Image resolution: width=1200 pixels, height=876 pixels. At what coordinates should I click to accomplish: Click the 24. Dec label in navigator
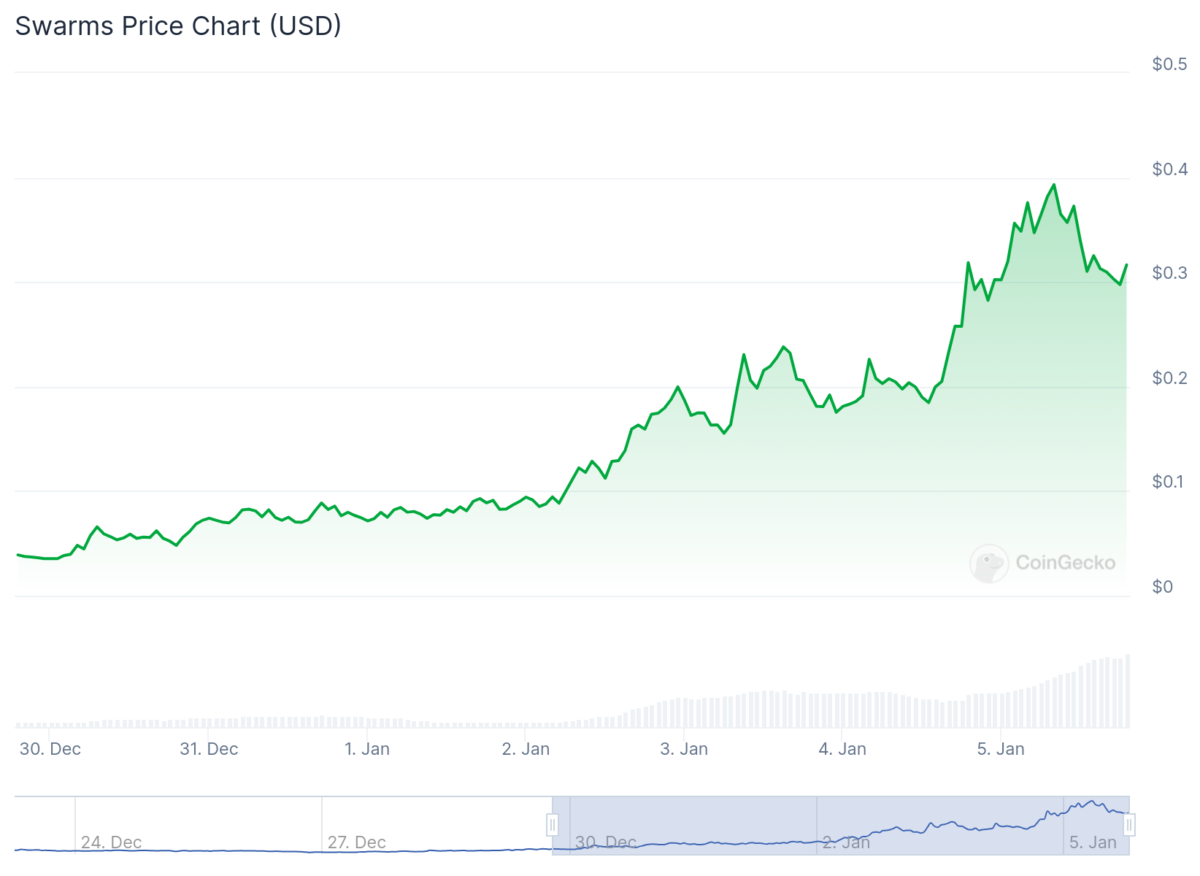(x=111, y=842)
